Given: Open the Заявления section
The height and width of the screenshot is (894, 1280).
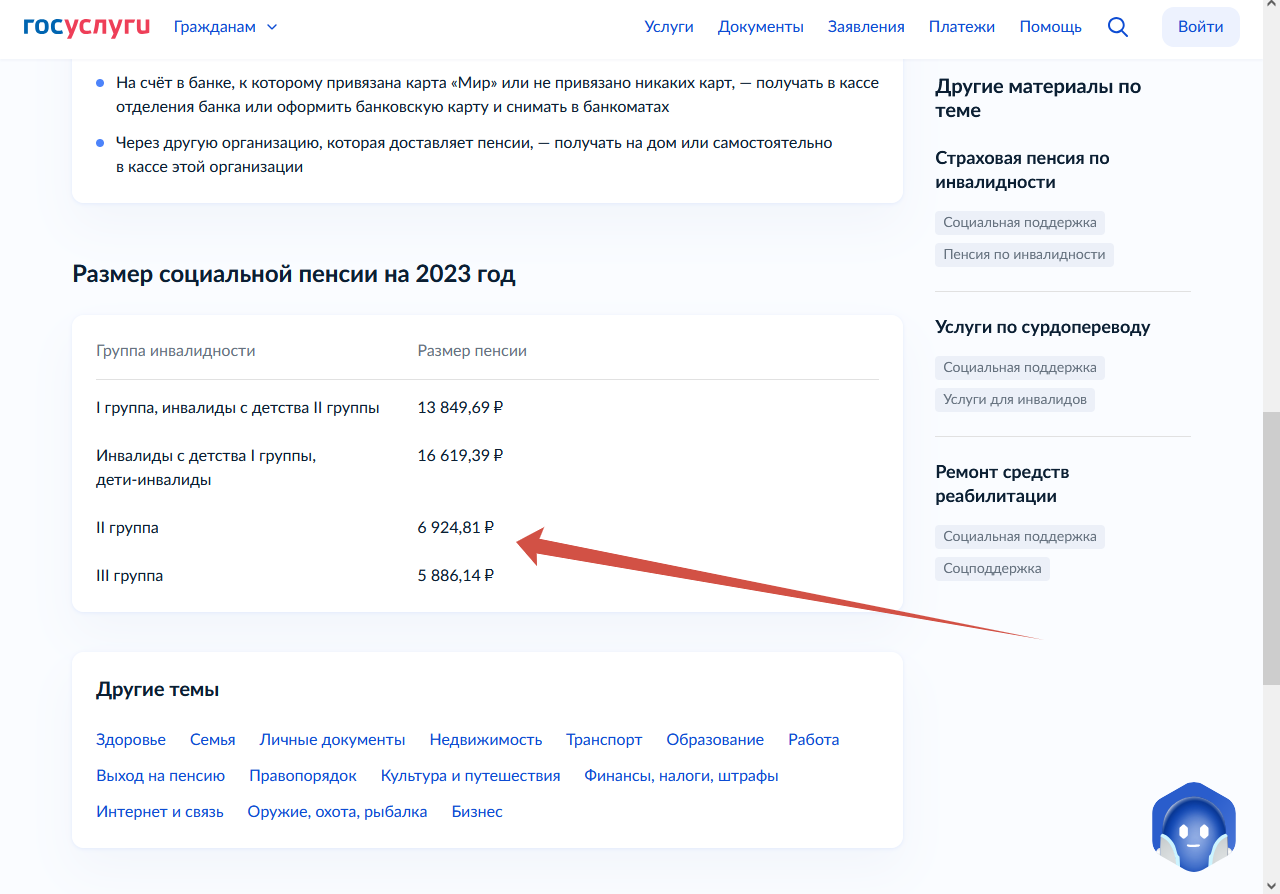Looking at the screenshot, I should 866,27.
